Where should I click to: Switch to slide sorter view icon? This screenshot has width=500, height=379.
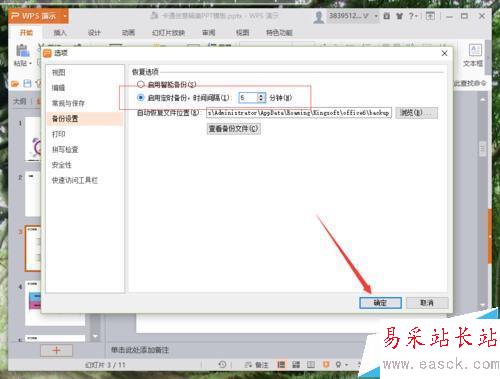[x=296, y=364]
